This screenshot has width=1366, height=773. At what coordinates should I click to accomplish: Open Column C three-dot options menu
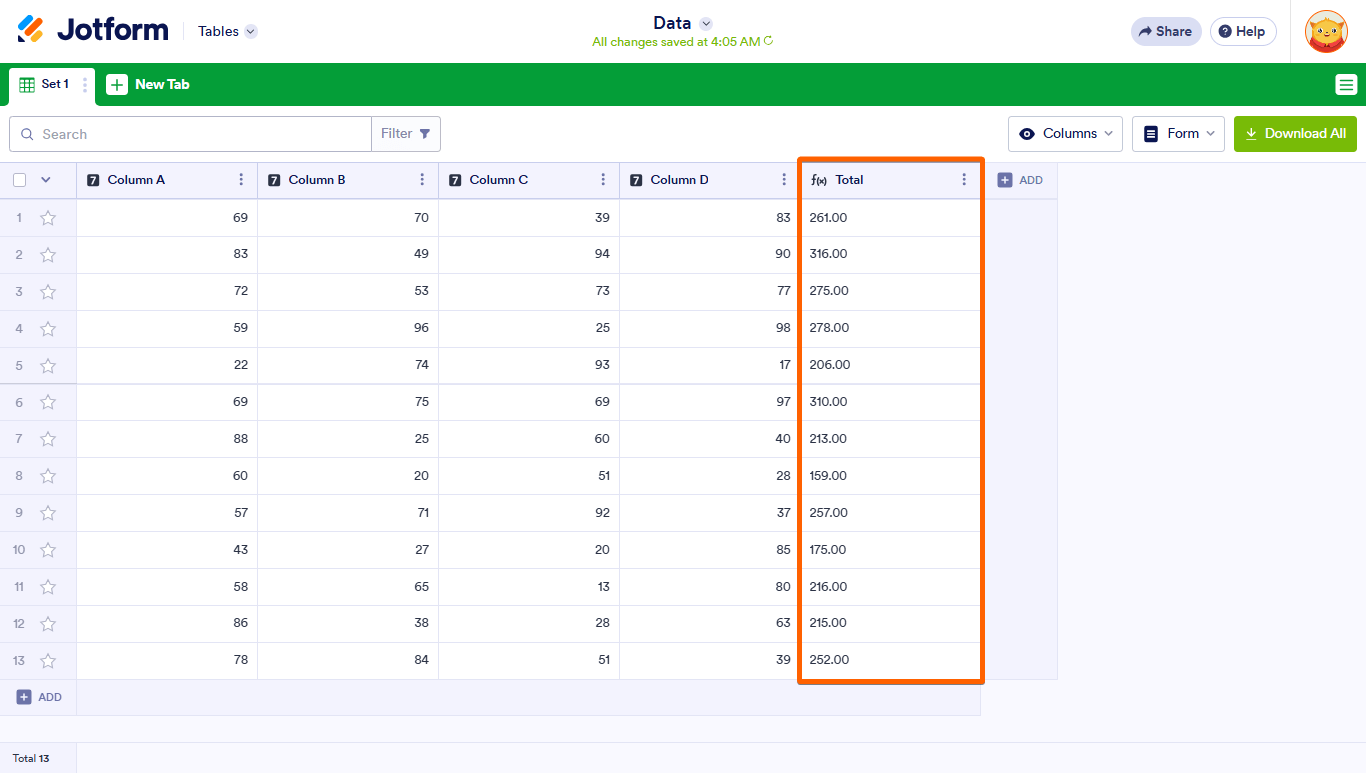pos(603,180)
